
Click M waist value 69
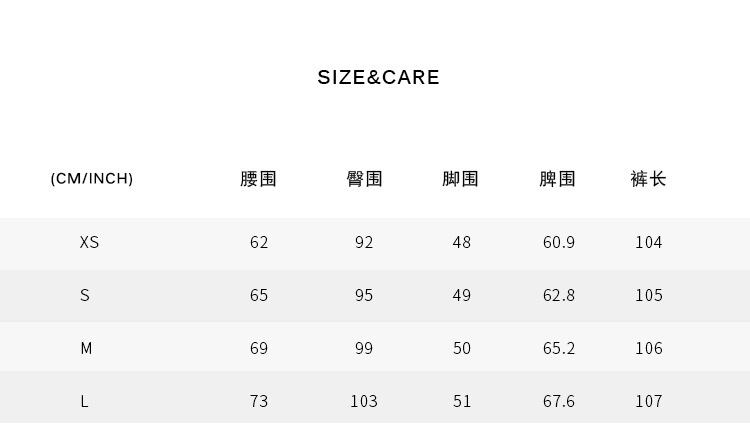coord(259,348)
